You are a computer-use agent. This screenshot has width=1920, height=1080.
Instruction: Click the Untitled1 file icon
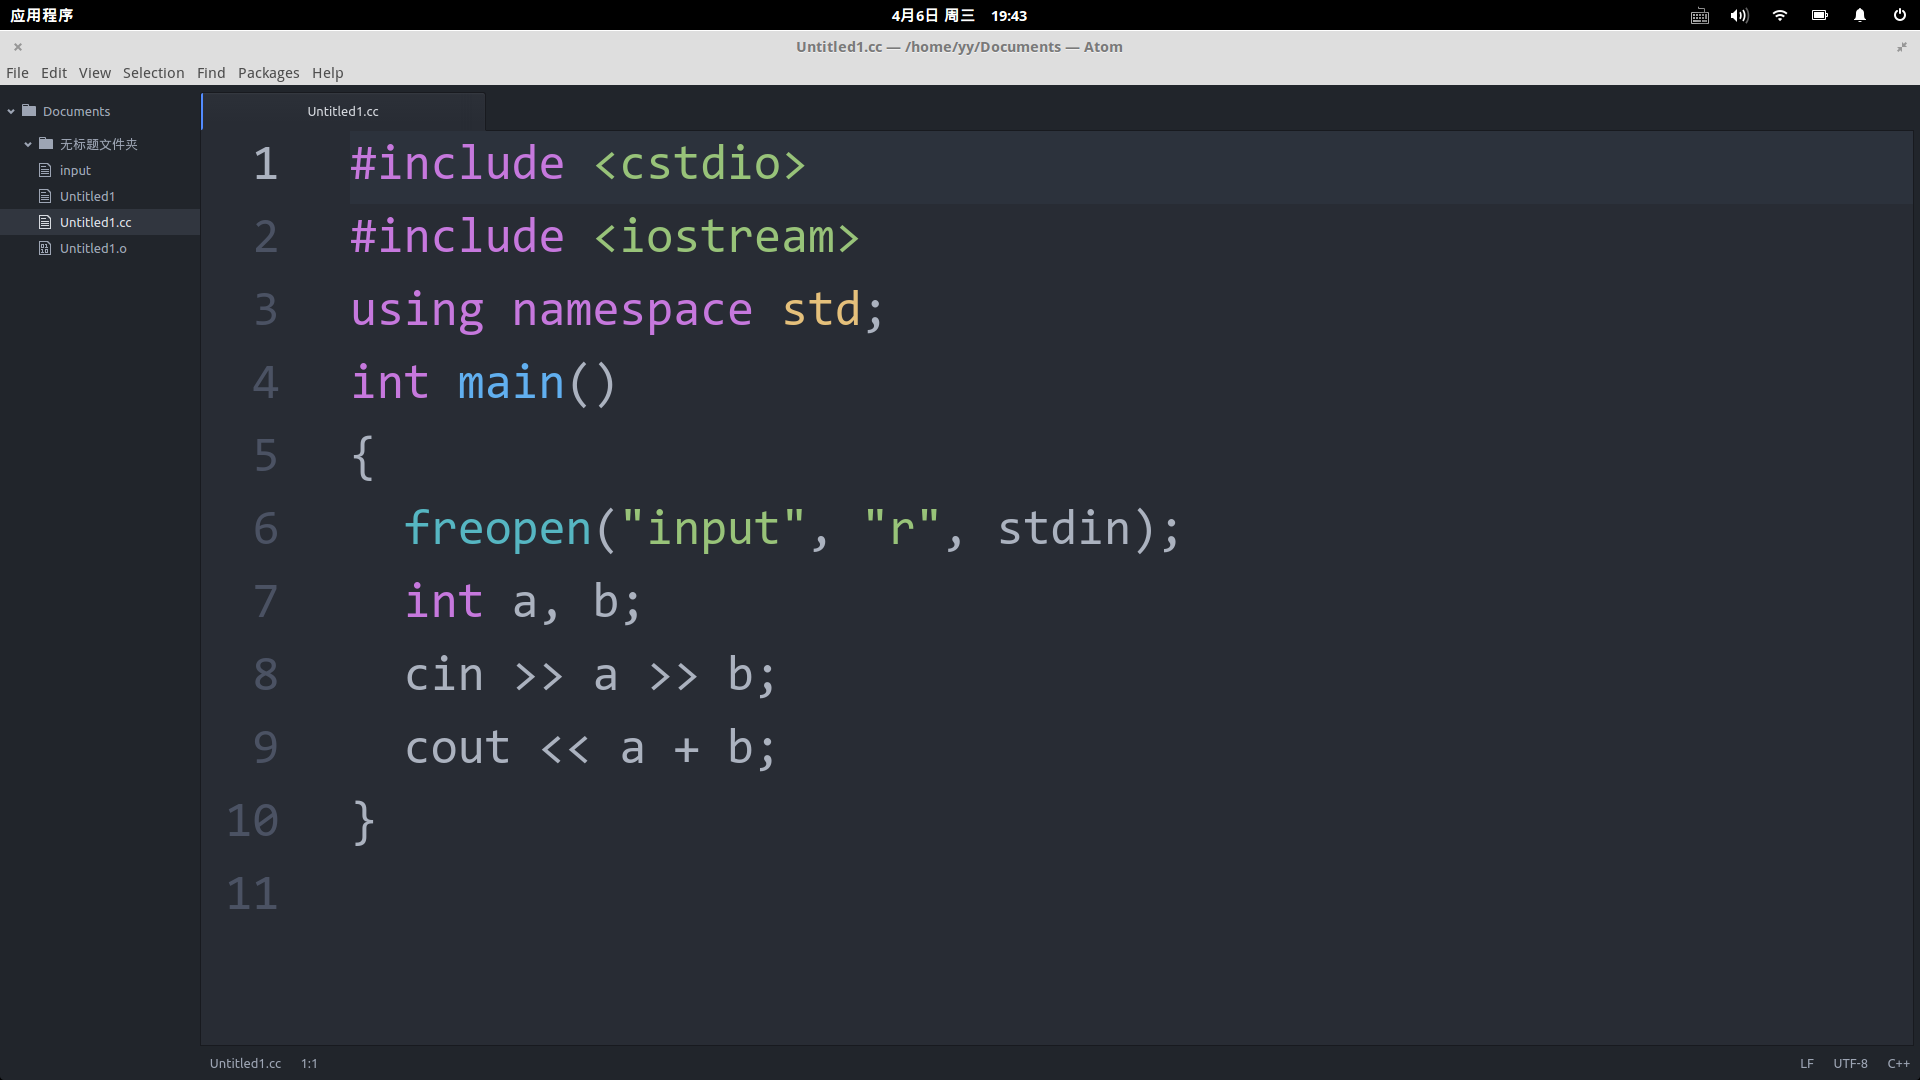tap(45, 196)
